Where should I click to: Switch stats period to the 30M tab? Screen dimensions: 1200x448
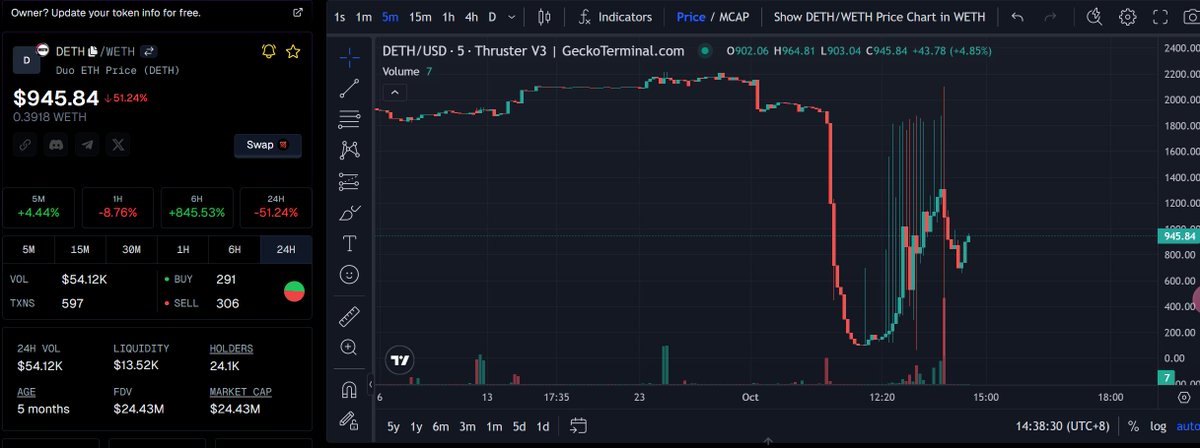131,249
